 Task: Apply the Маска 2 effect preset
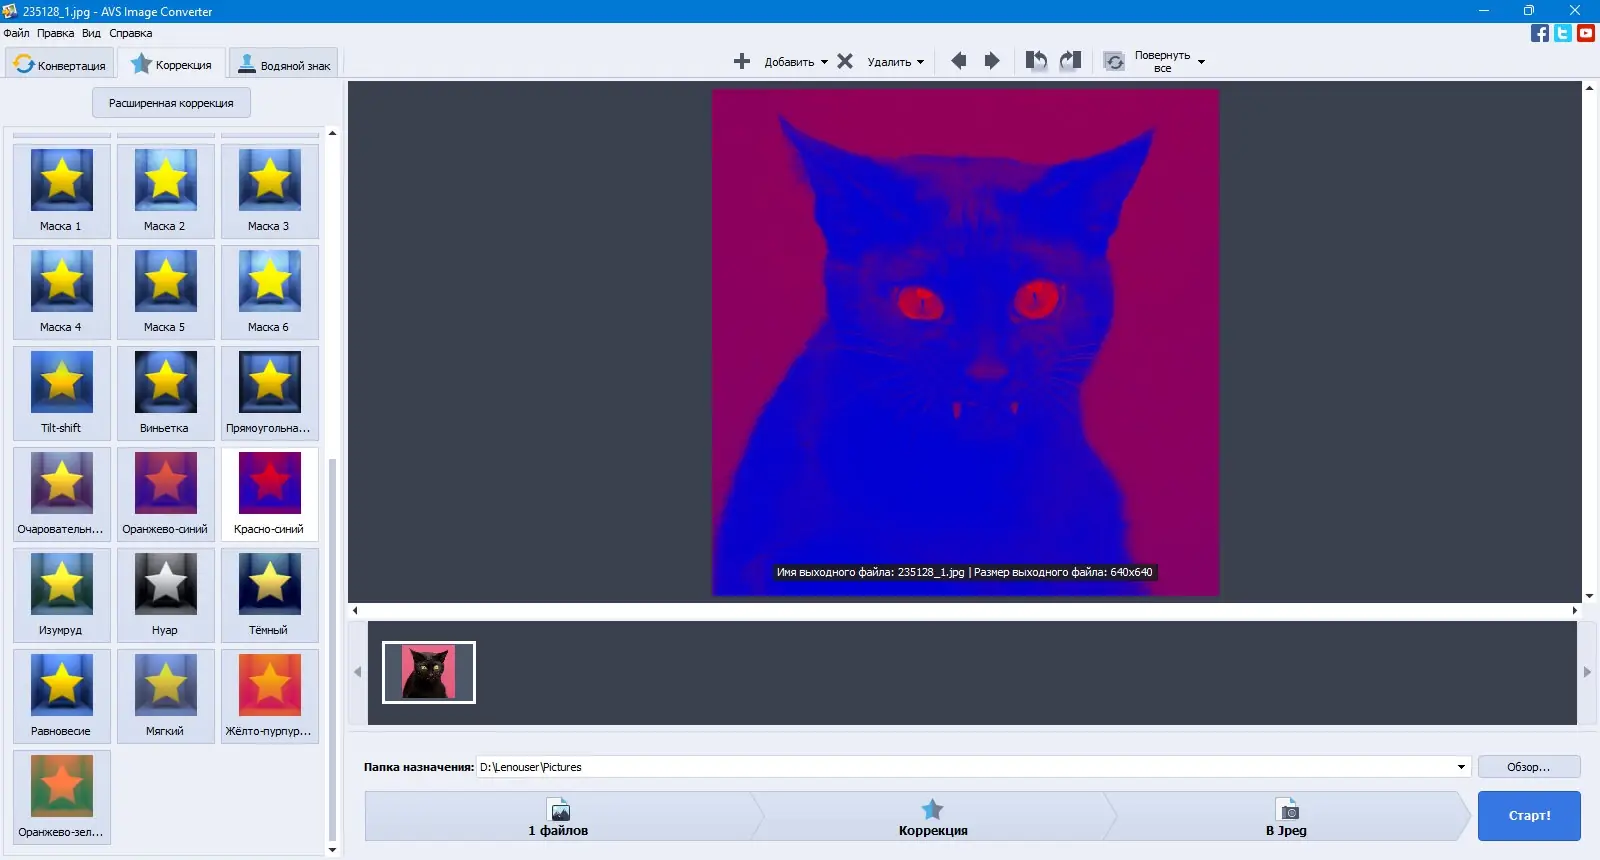click(x=166, y=191)
